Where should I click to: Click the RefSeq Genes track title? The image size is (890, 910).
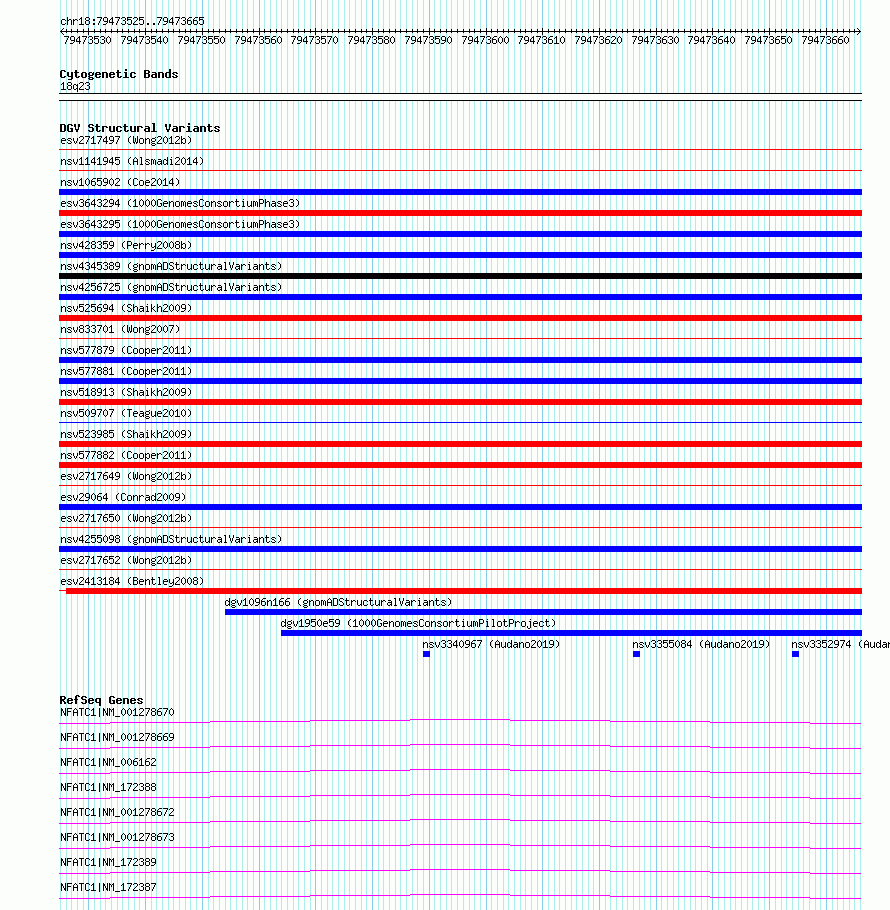click(x=102, y=700)
